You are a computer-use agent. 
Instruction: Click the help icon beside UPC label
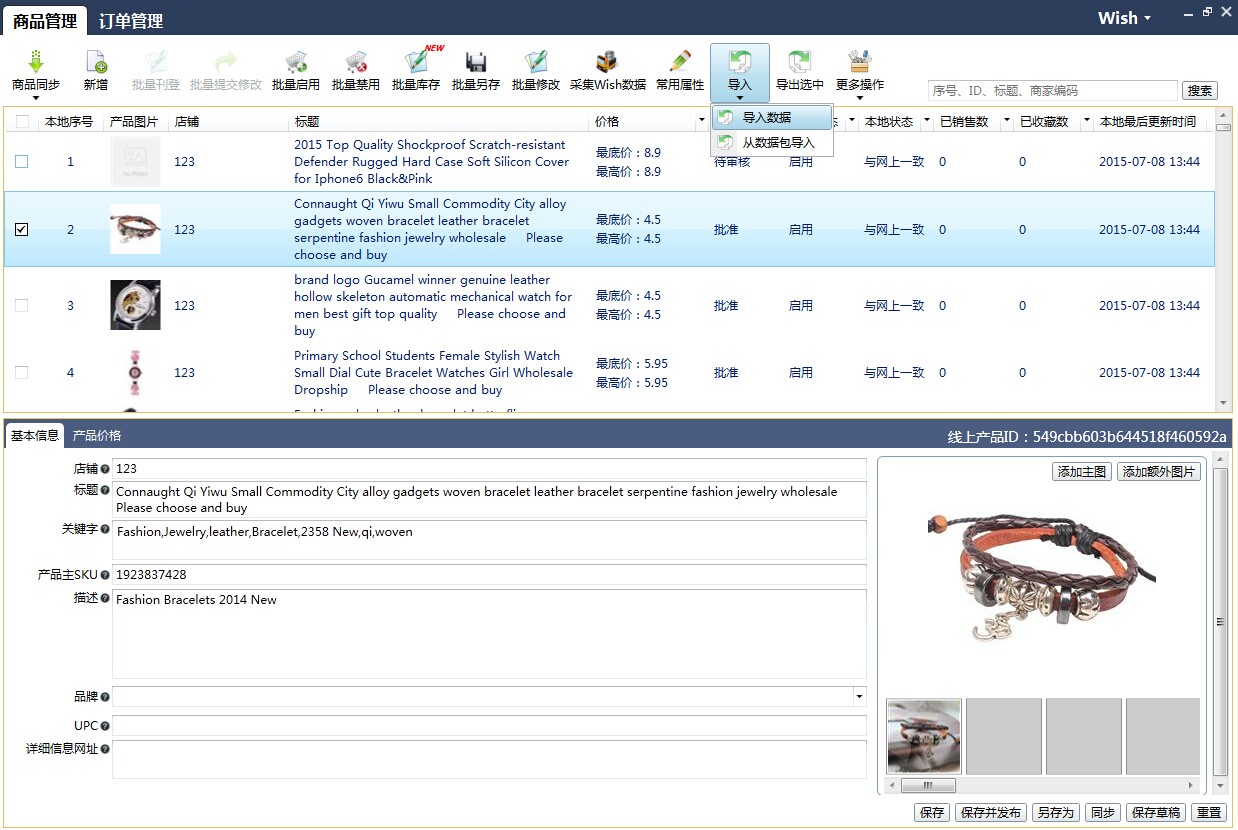(x=105, y=726)
